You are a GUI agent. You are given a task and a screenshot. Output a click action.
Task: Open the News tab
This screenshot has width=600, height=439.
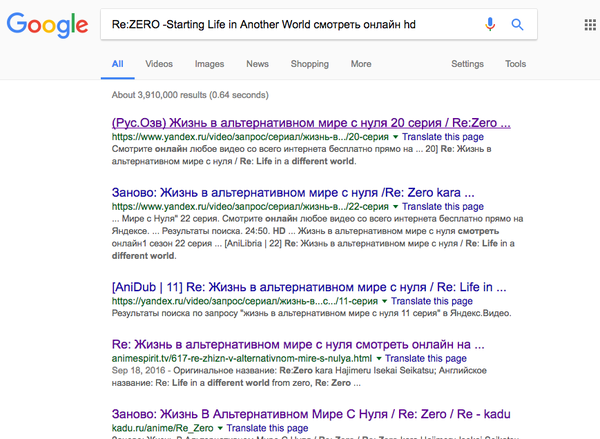click(x=257, y=64)
